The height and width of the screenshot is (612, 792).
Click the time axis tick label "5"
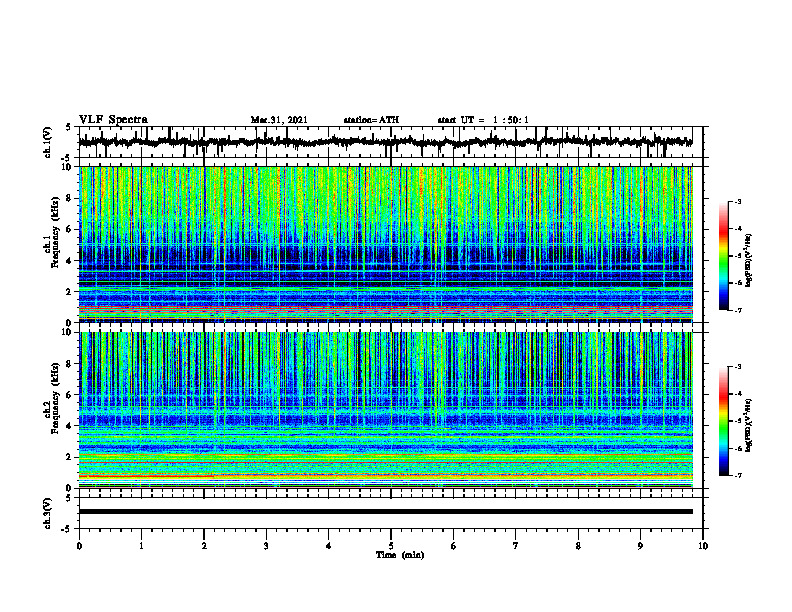point(391,546)
